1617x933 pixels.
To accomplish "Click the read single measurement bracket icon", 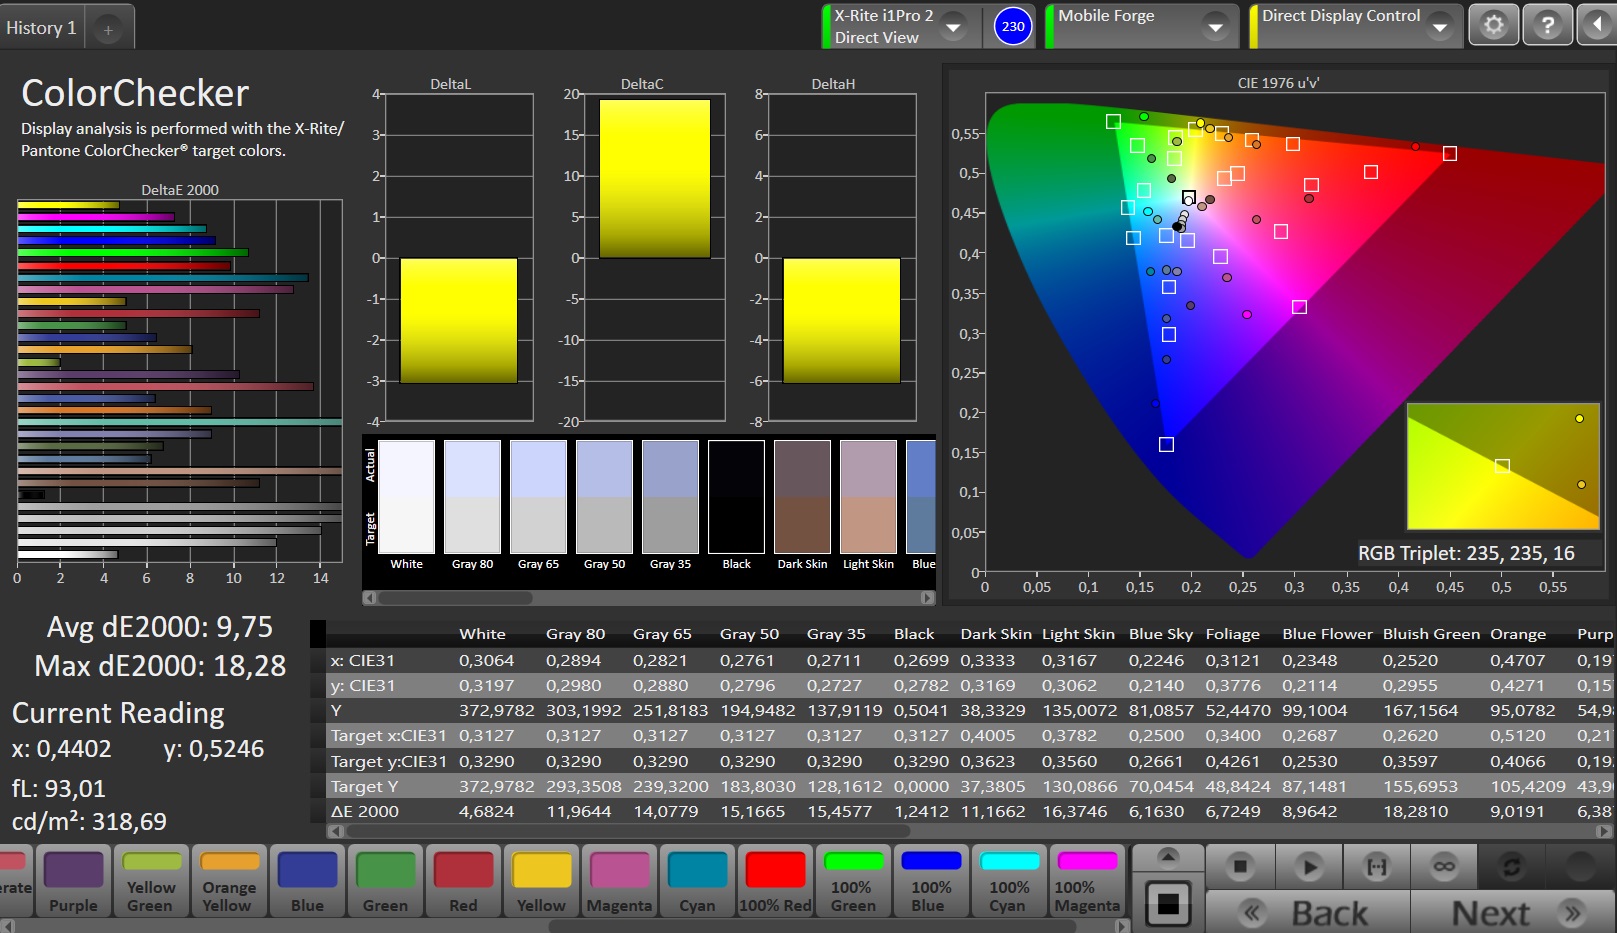I will pos(1376,866).
